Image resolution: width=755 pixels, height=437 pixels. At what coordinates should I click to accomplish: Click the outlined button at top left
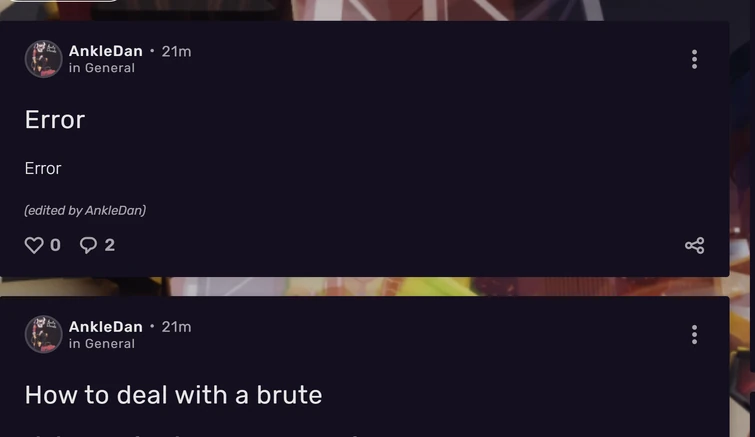(63, 1)
